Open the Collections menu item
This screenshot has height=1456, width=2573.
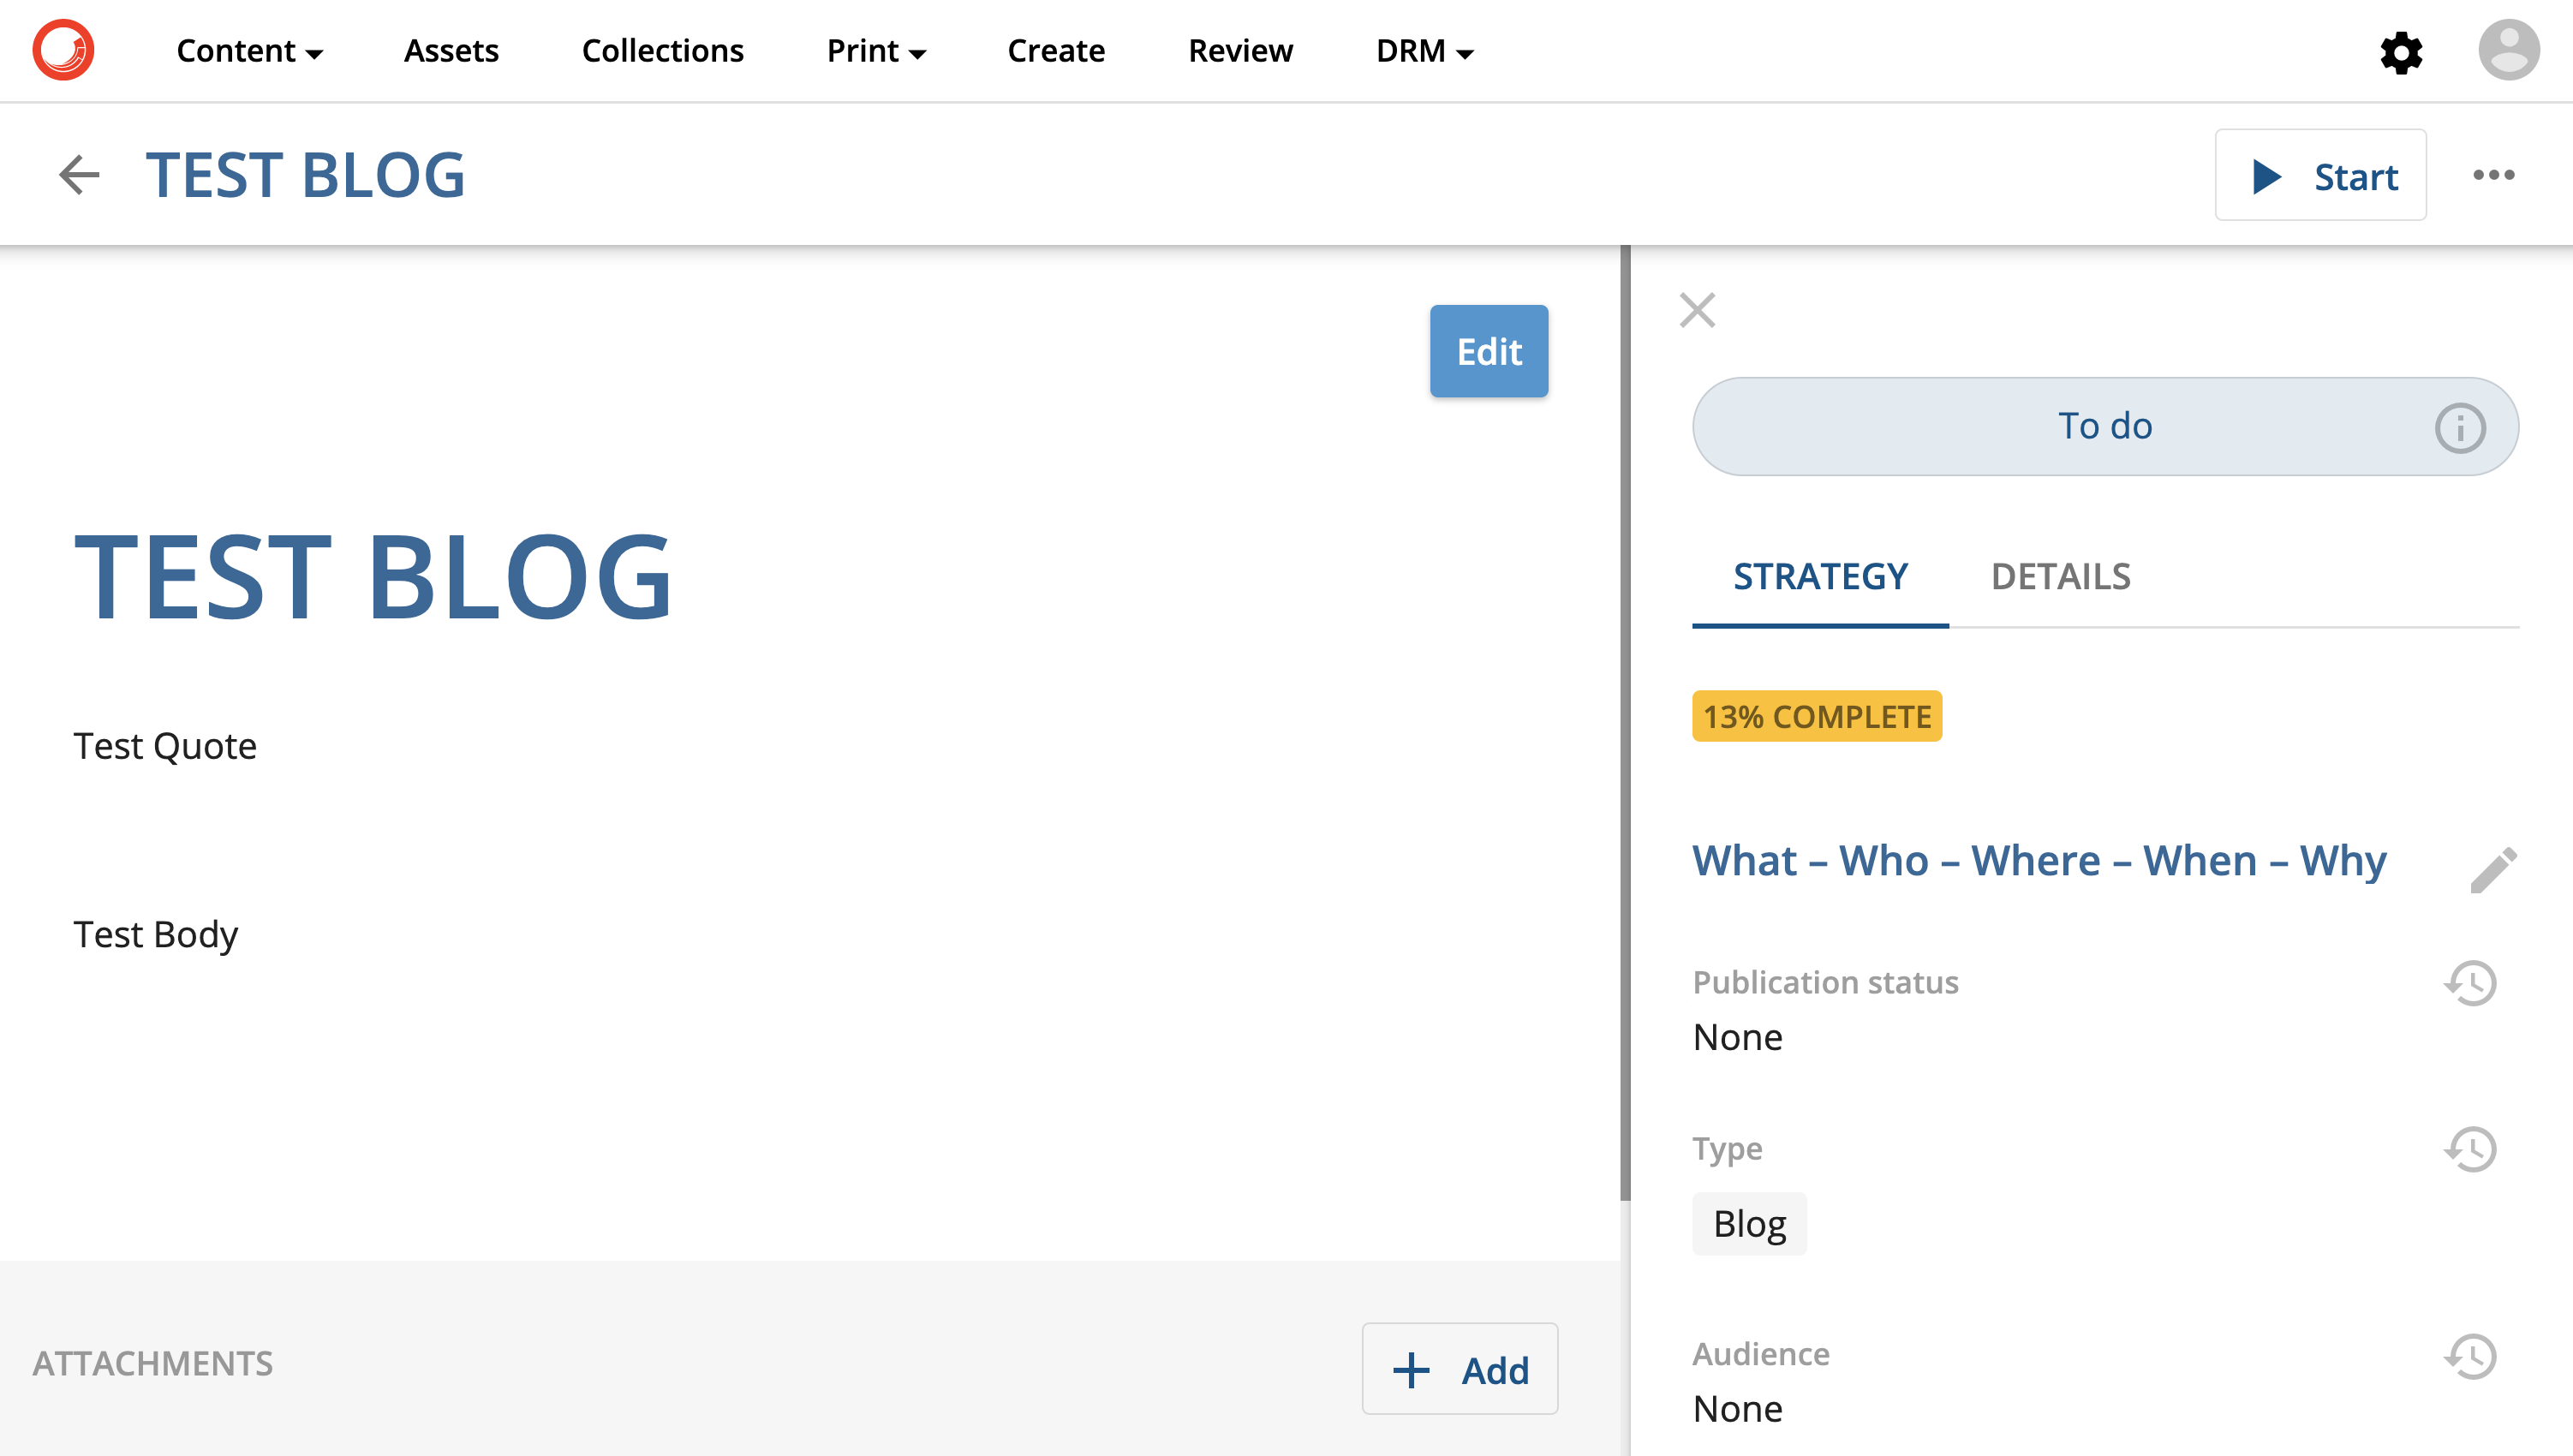click(662, 50)
